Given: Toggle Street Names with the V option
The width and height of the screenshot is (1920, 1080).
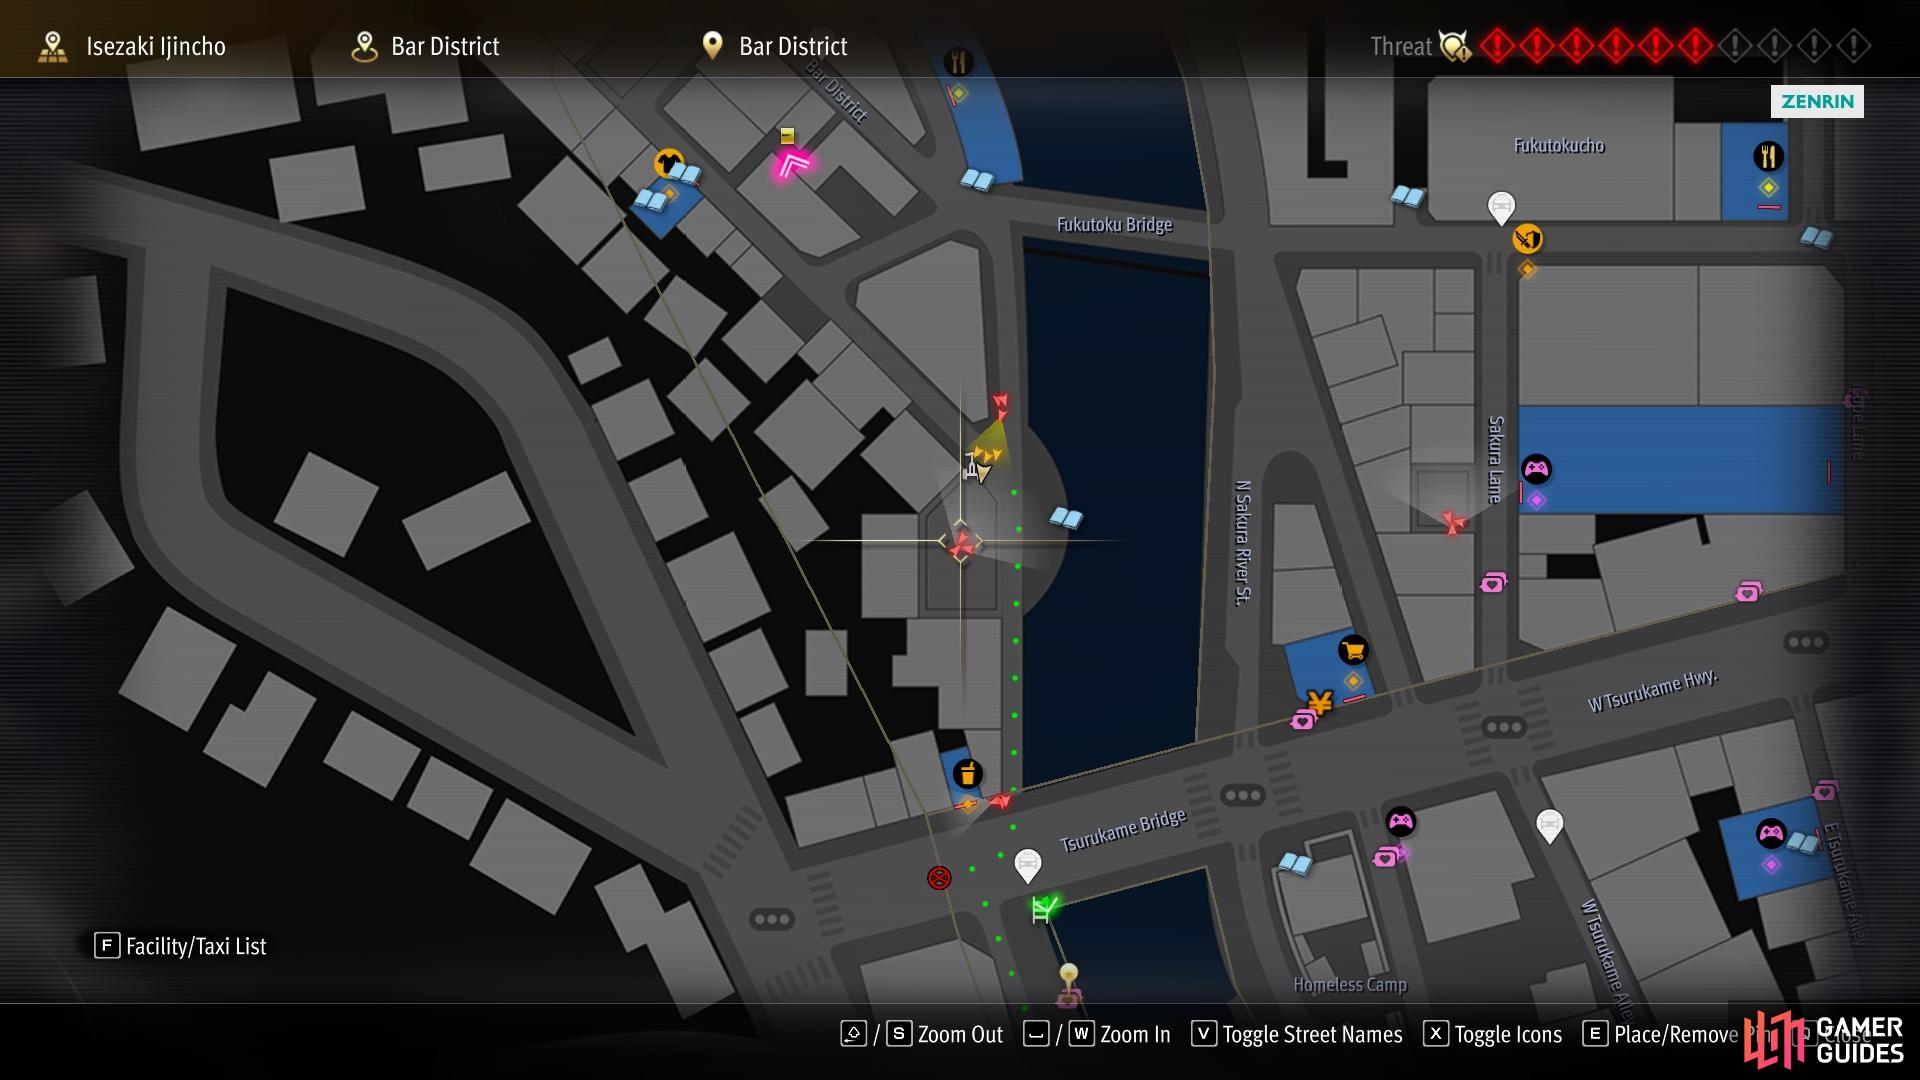Looking at the screenshot, I should 1297,1034.
